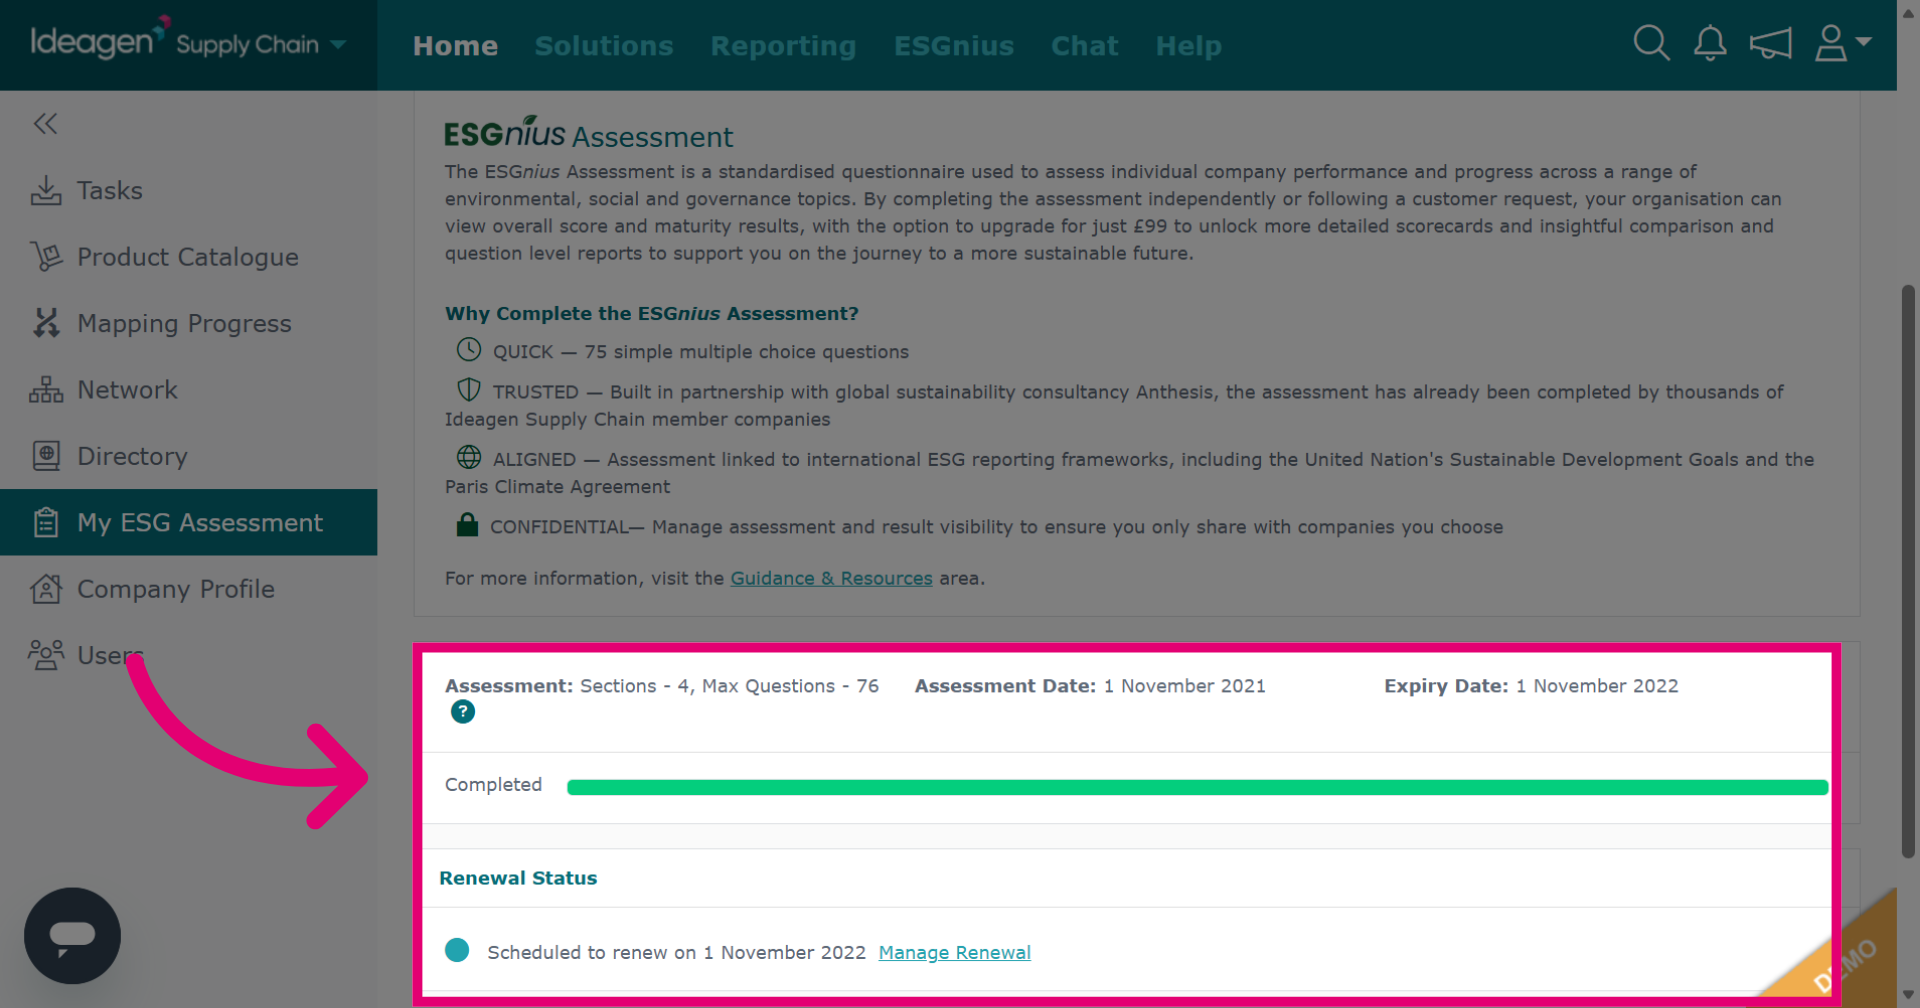The image size is (1920, 1008).
Task: Click the Users people icon
Action: pyautogui.click(x=46, y=655)
